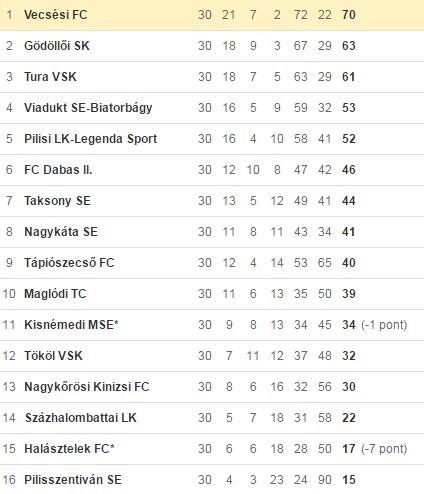Click Viadukt SE-Biatorbágy in the table
The height and width of the screenshot is (494, 424).
click(88, 108)
